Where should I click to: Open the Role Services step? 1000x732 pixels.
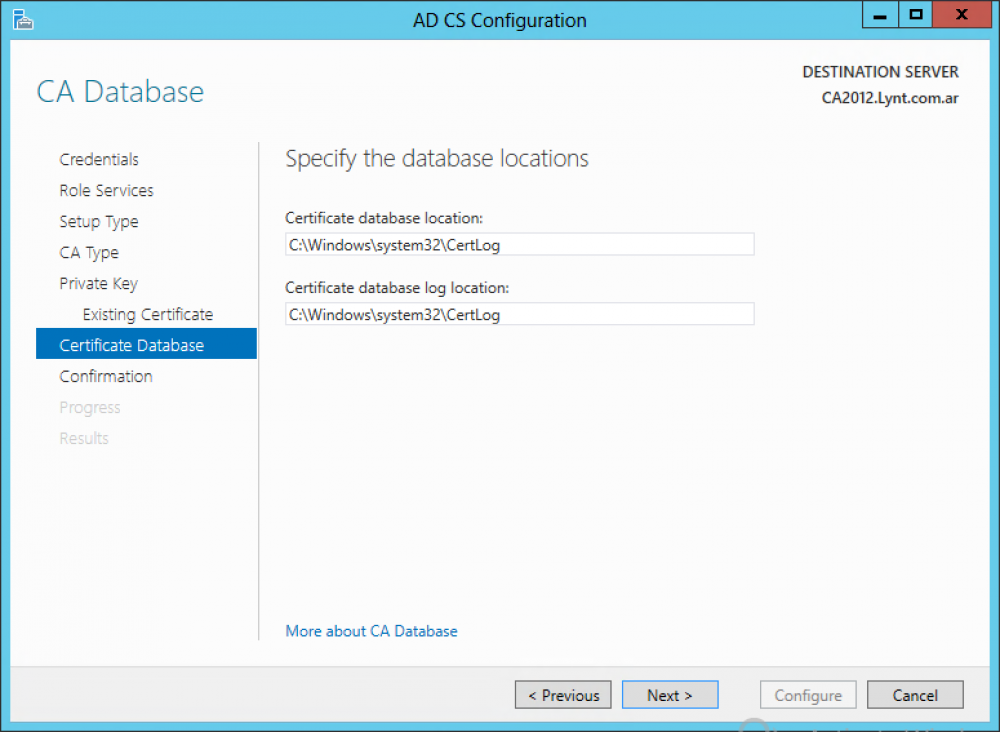pyautogui.click(x=106, y=191)
